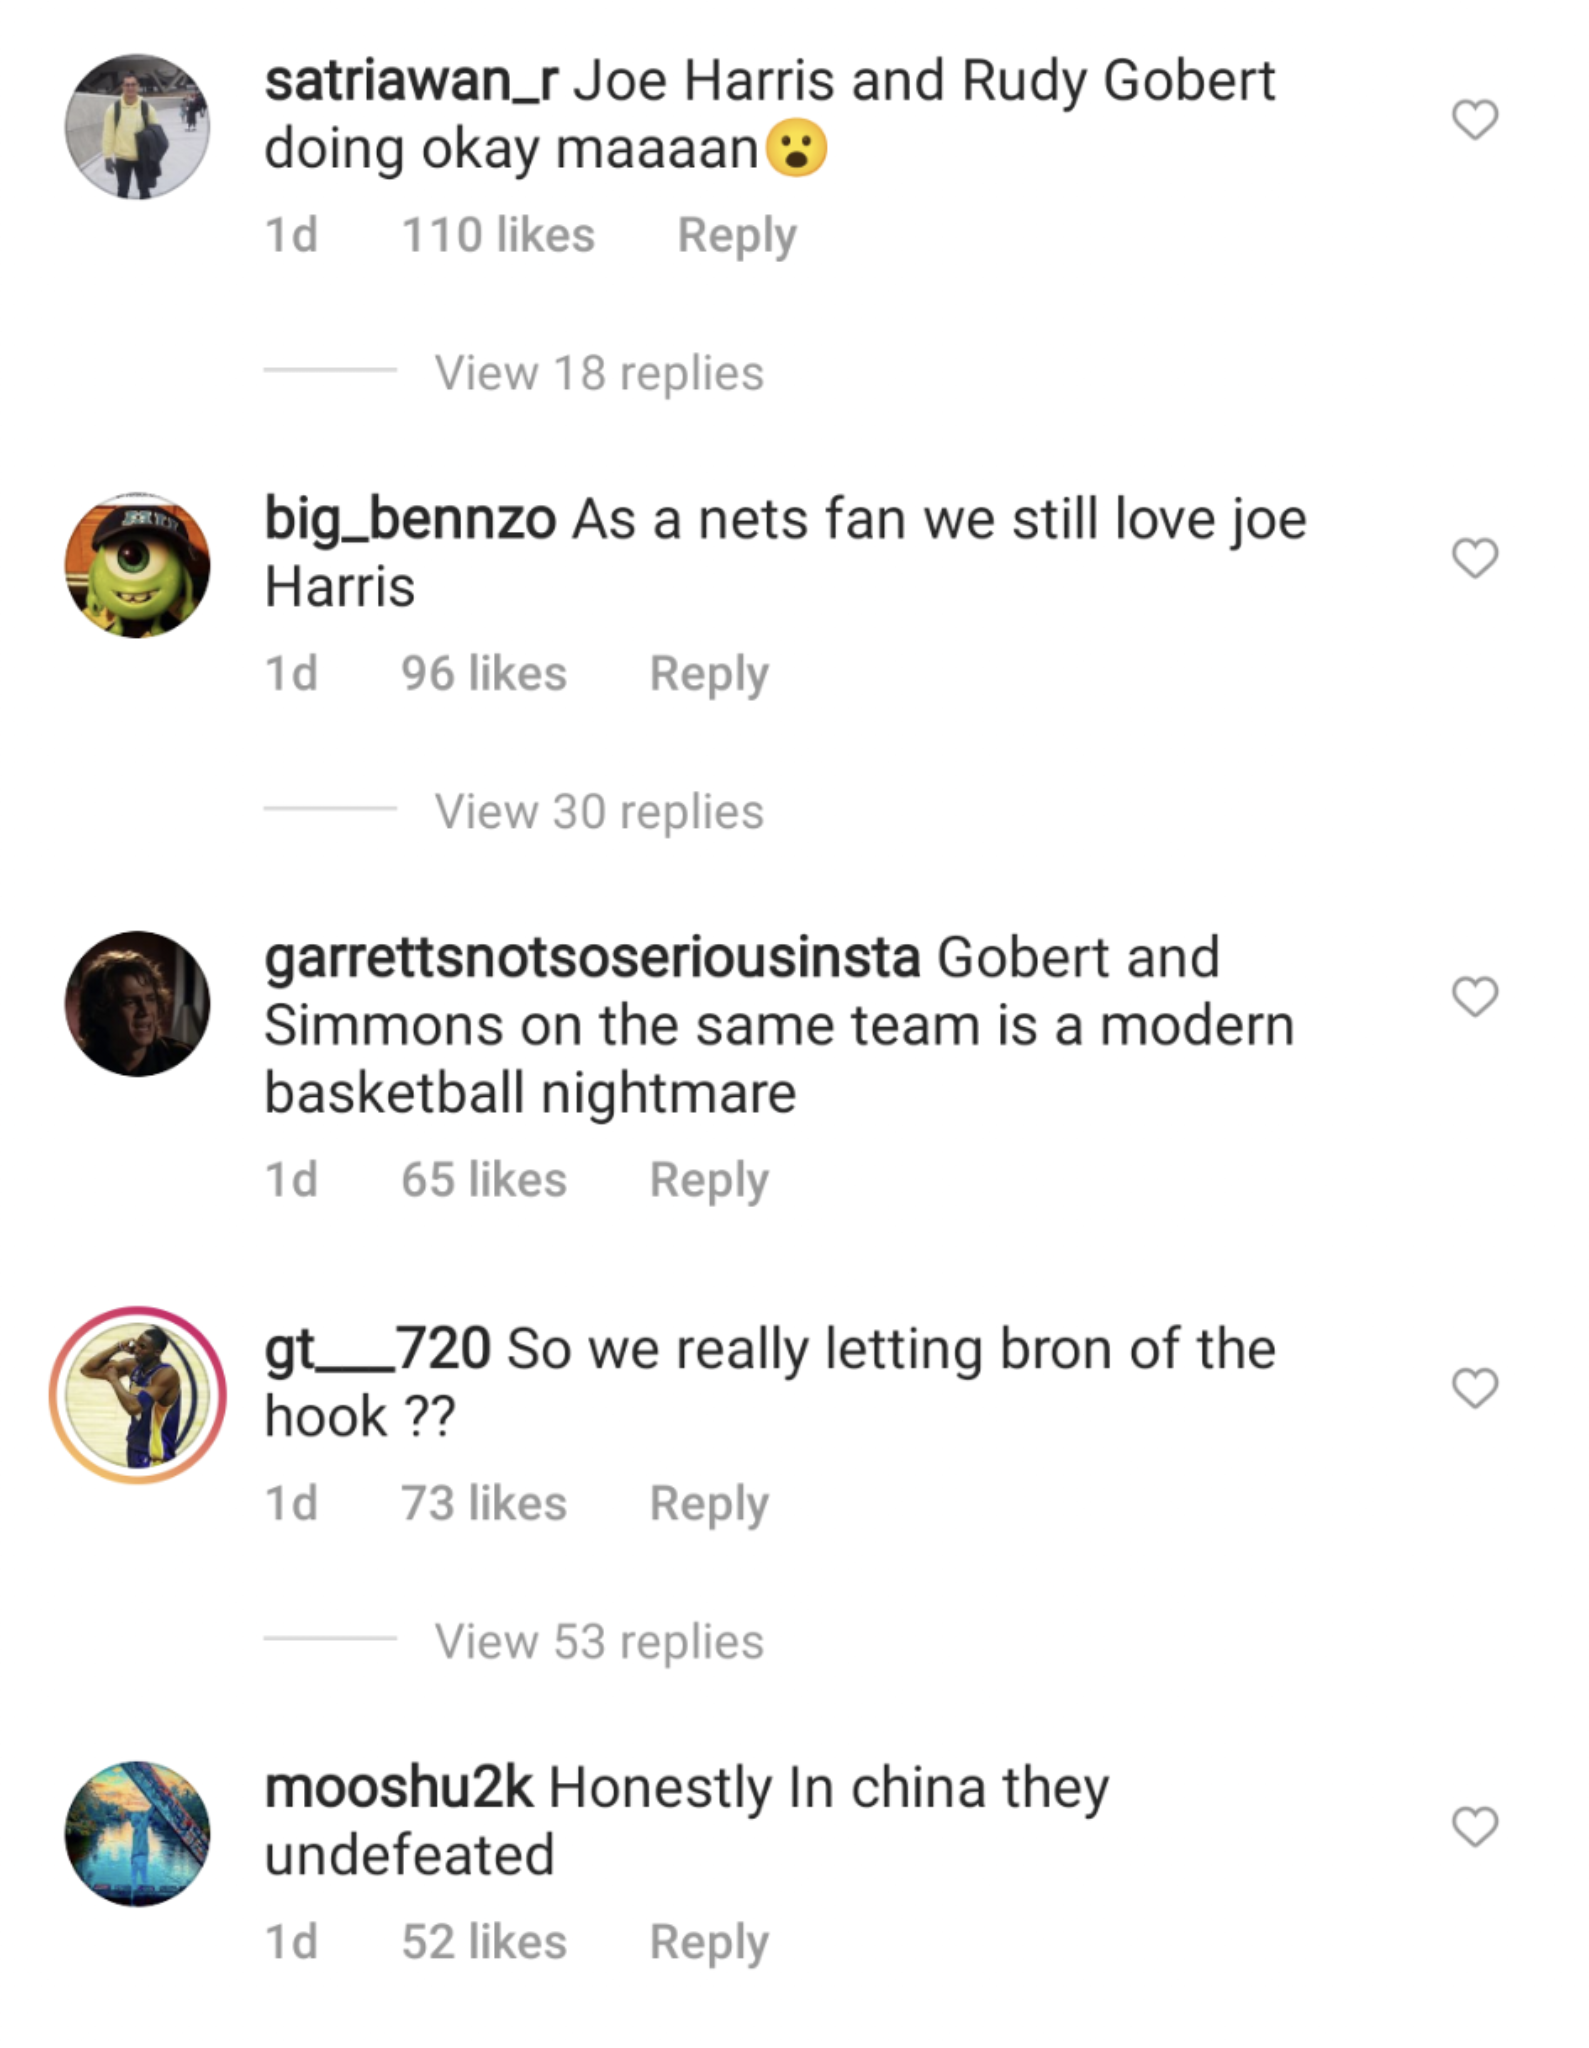Reply to mooshu2k's comment
The width and height of the screenshot is (1589, 2048).
click(x=709, y=1942)
